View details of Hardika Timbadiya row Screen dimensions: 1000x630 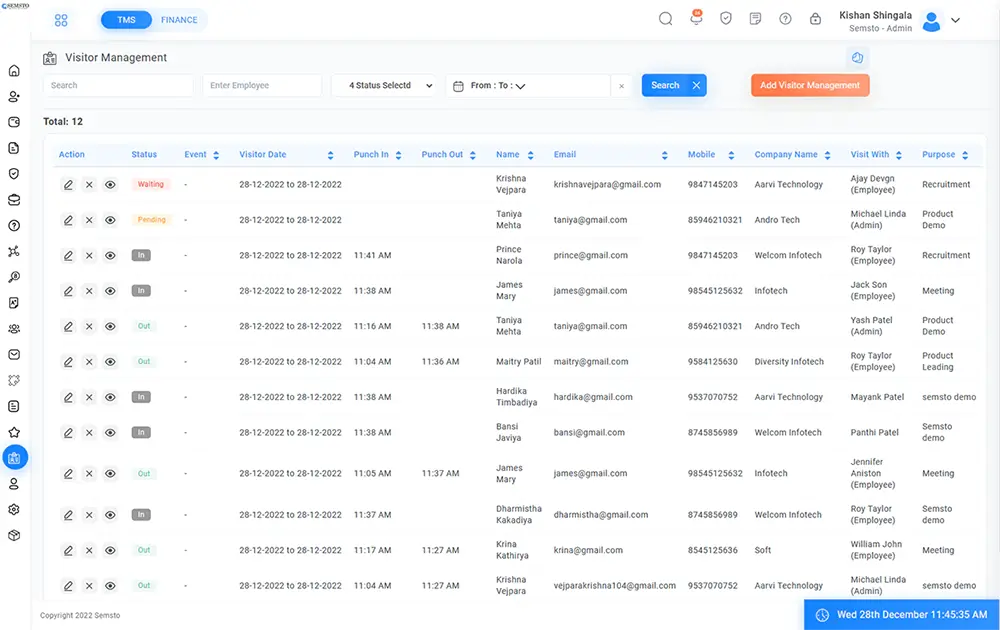110,397
